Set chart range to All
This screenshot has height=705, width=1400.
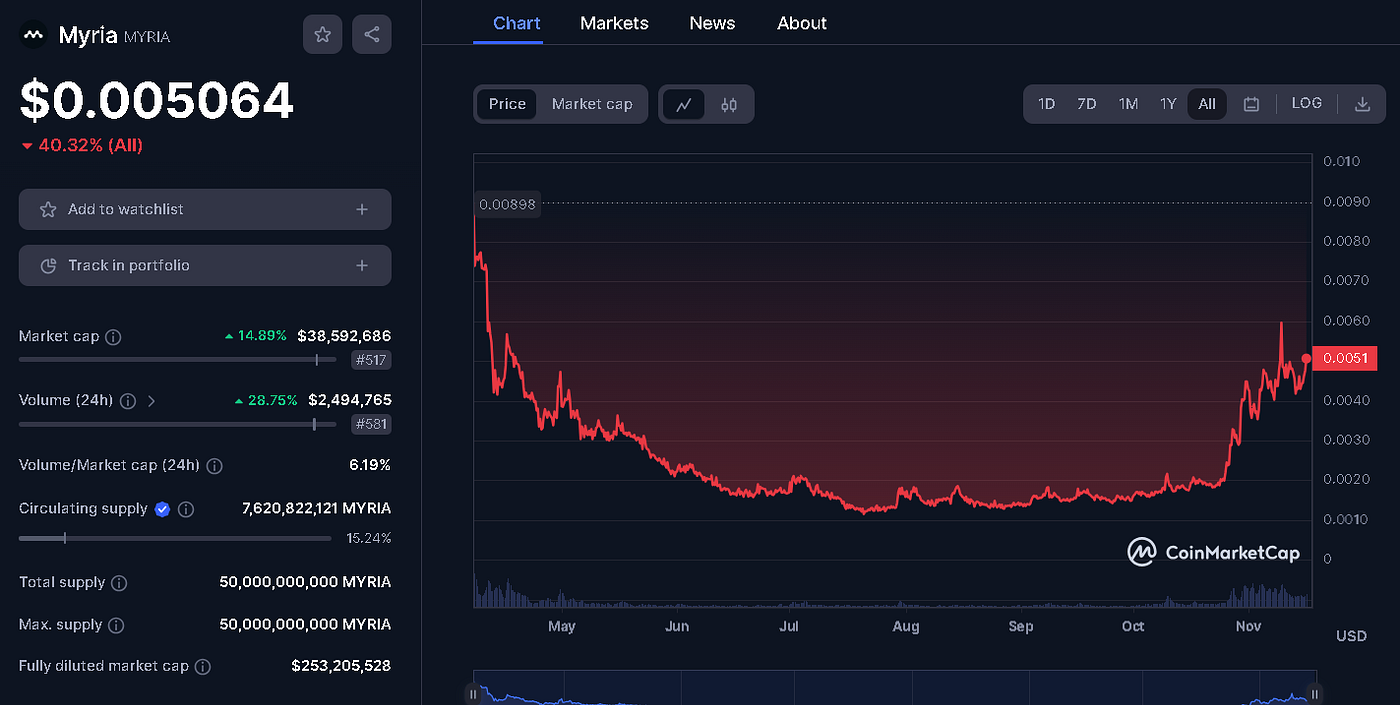1207,104
